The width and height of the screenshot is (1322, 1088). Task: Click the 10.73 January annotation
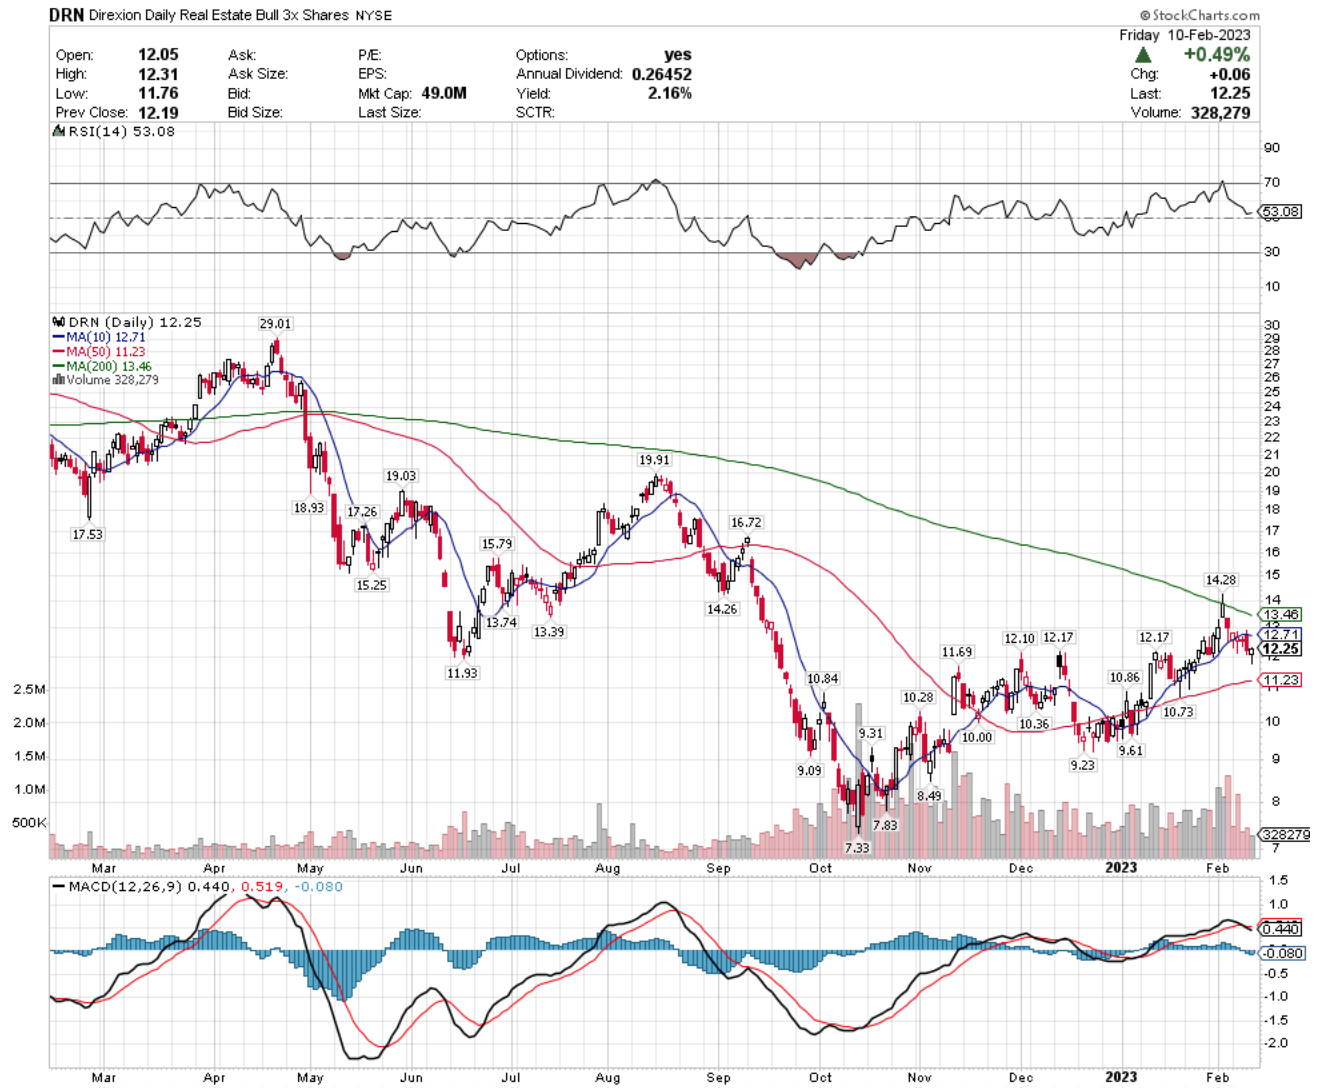(x=1178, y=712)
